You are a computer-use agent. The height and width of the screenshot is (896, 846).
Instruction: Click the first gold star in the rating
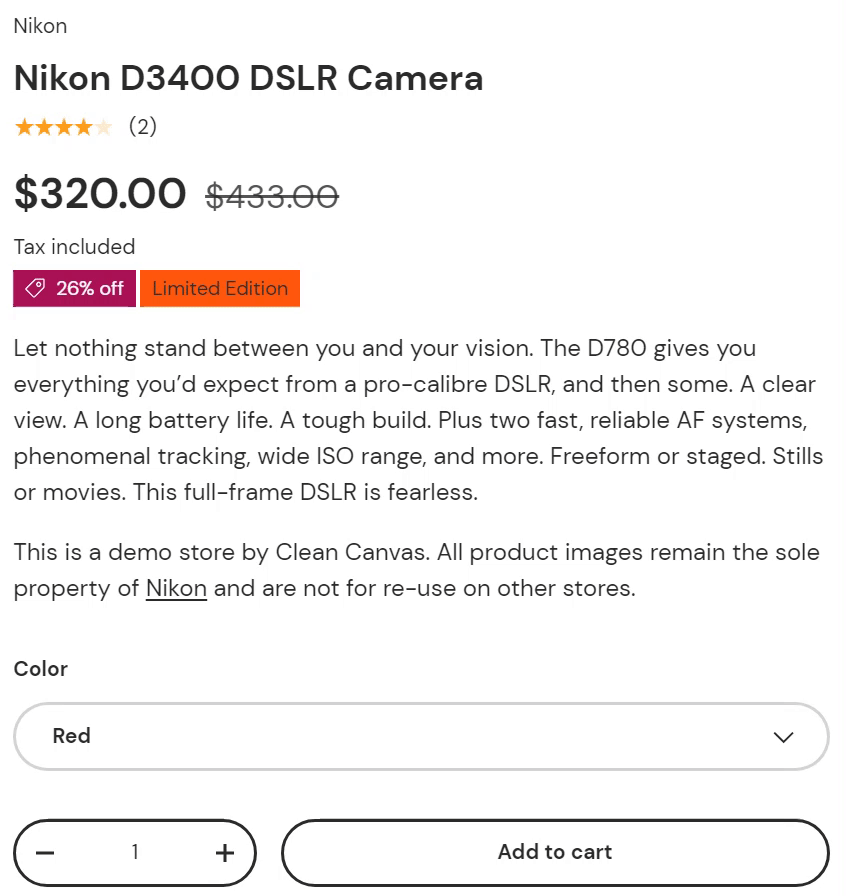coord(24,127)
